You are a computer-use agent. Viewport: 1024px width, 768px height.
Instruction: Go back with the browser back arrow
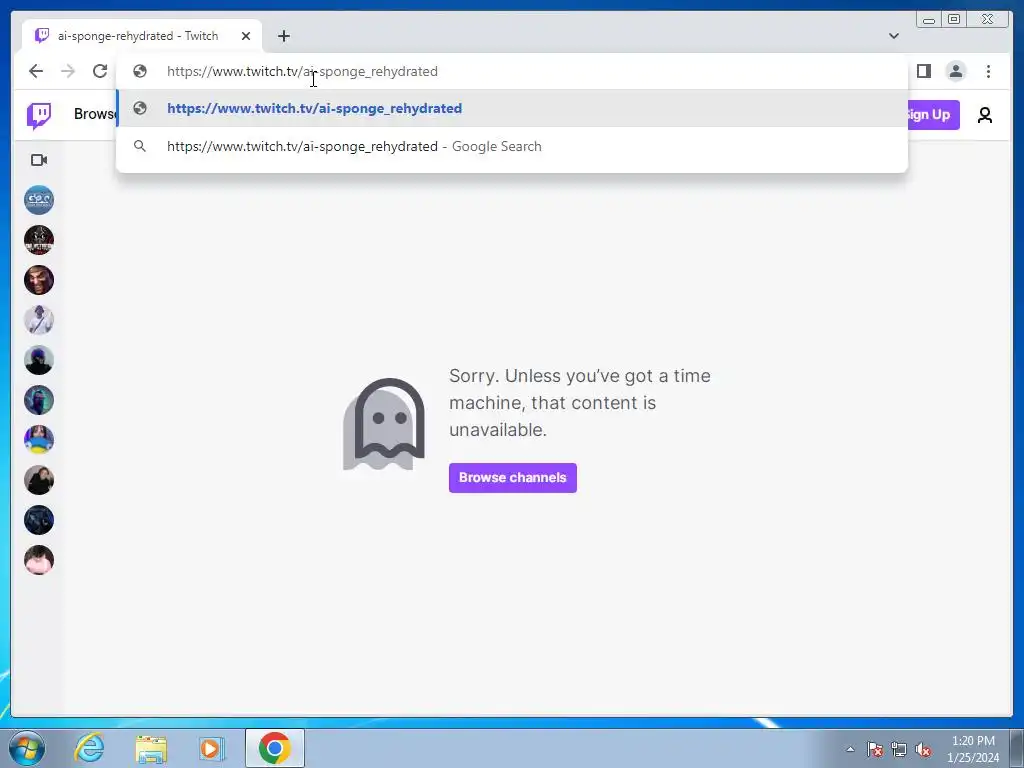point(36,71)
